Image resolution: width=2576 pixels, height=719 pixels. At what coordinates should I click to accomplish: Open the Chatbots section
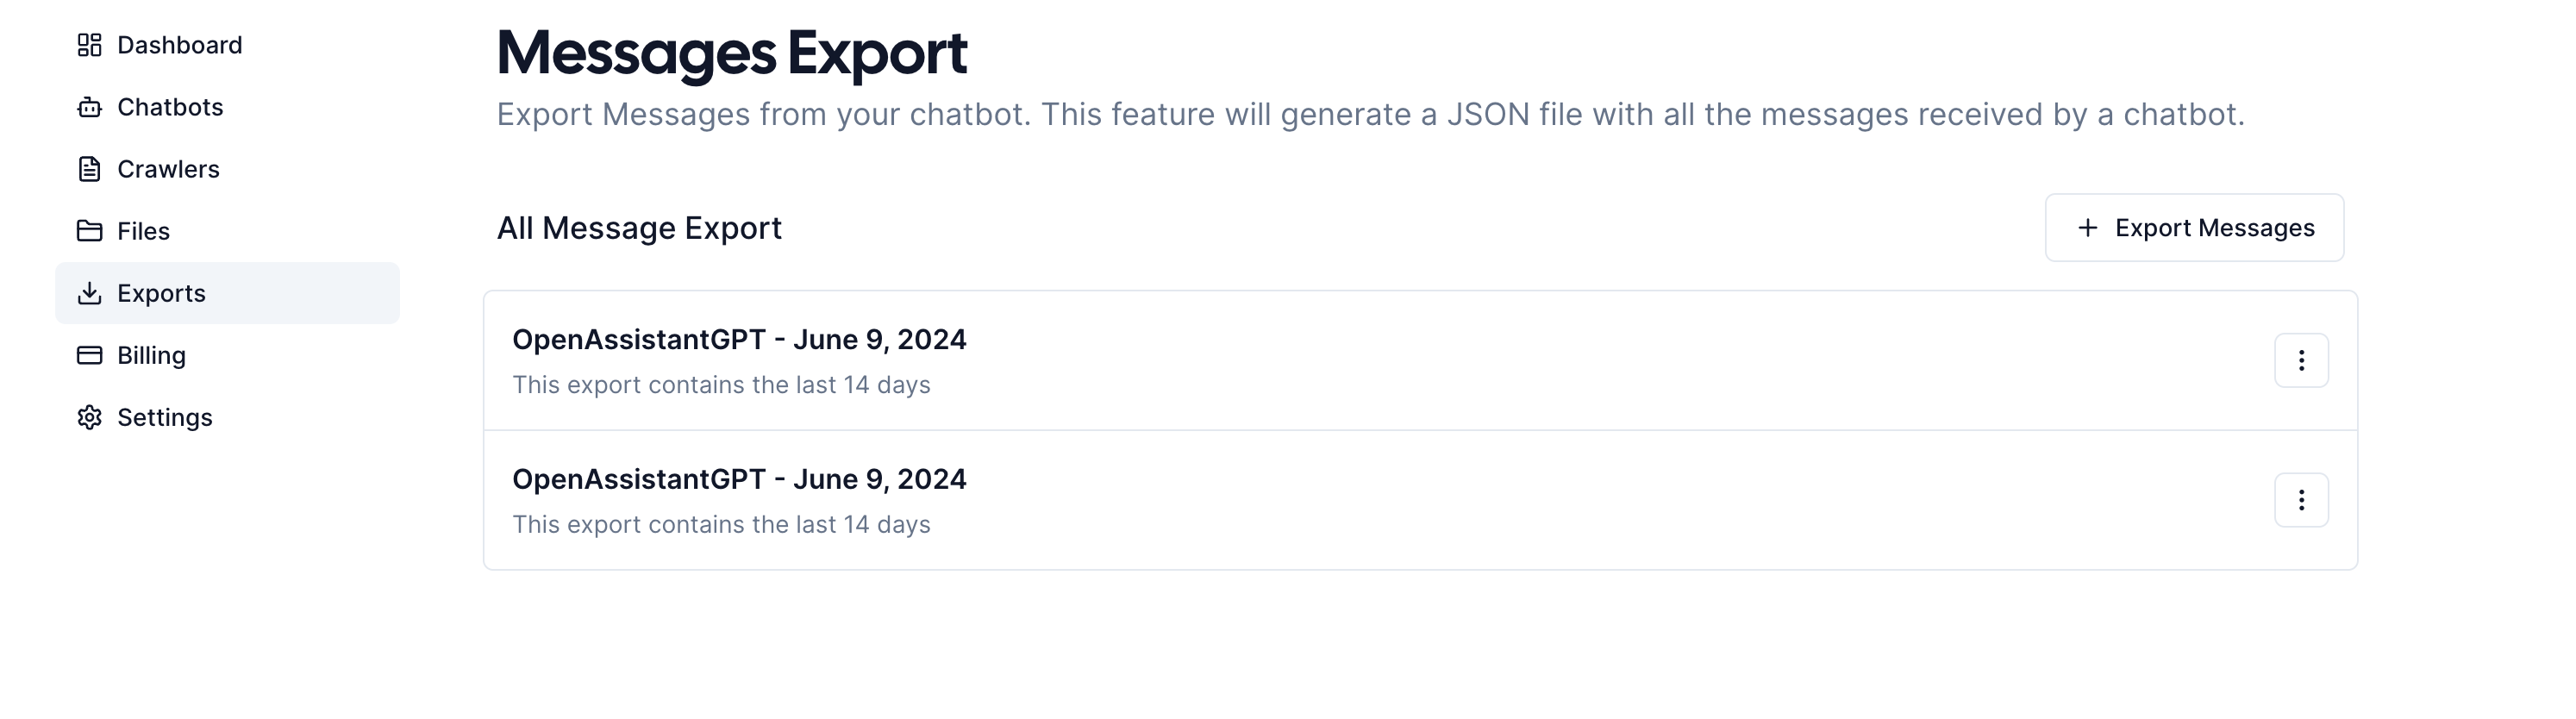[170, 107]
